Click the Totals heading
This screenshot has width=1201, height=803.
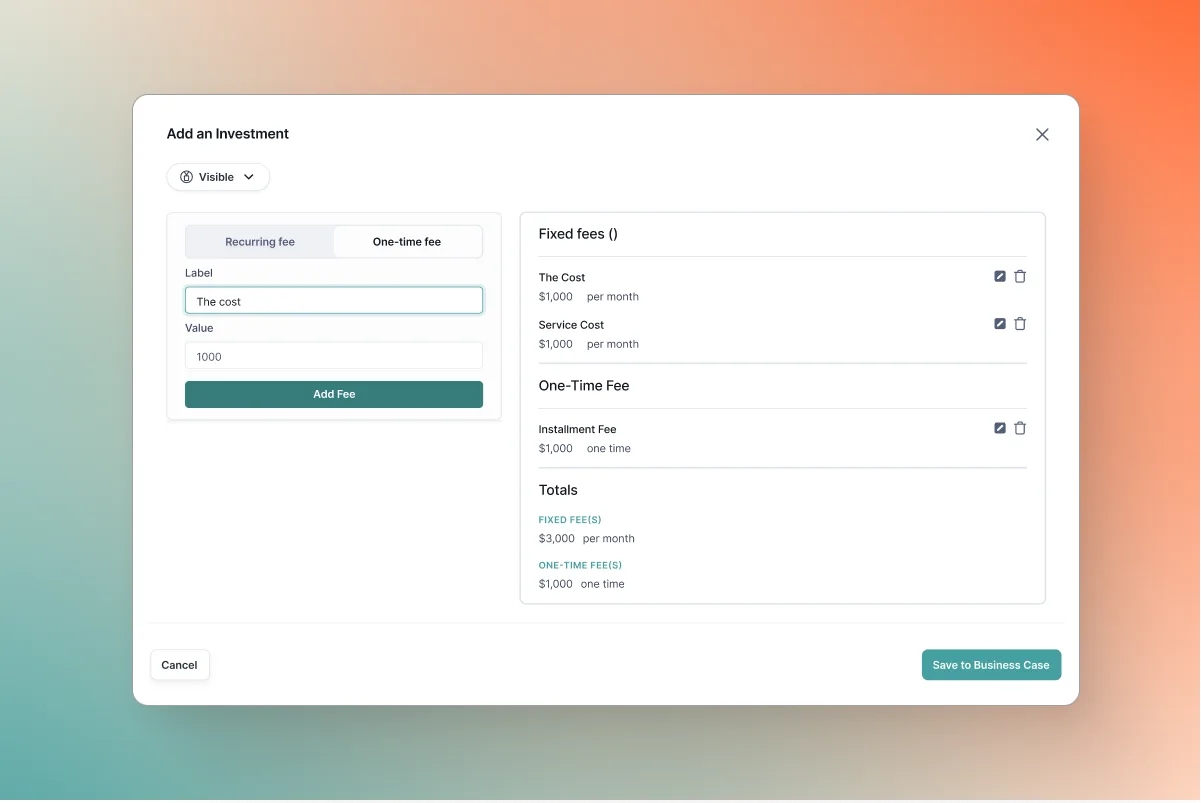click(558, 490)
